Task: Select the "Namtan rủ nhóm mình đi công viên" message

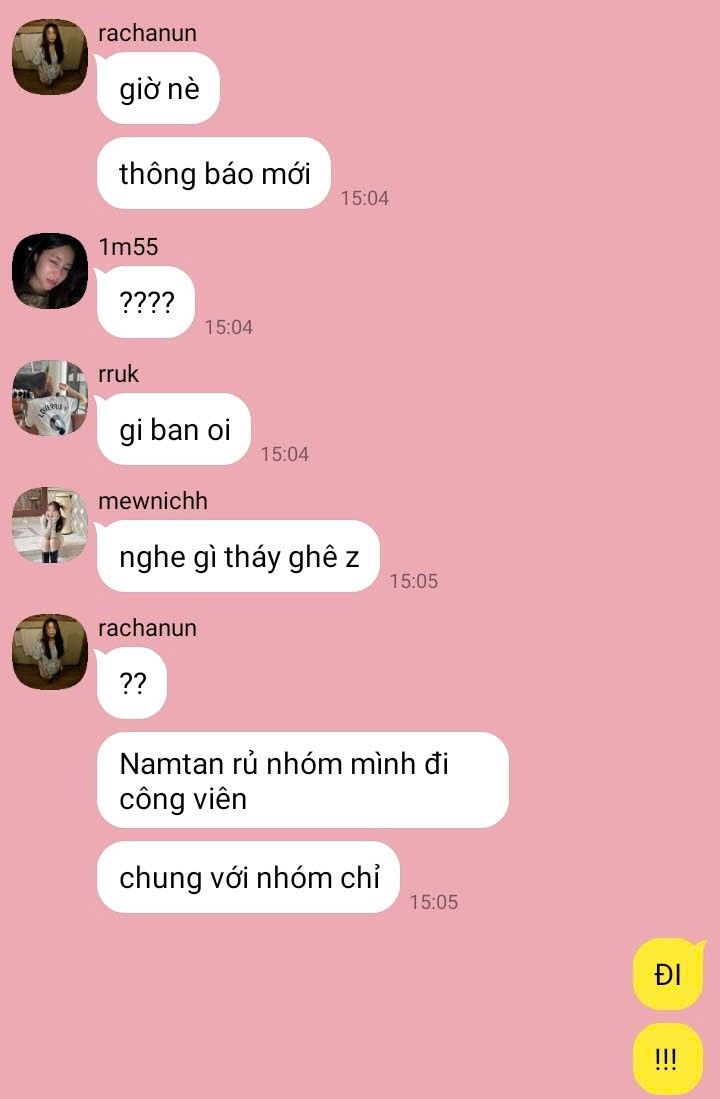Action: [x=303, y=780]
